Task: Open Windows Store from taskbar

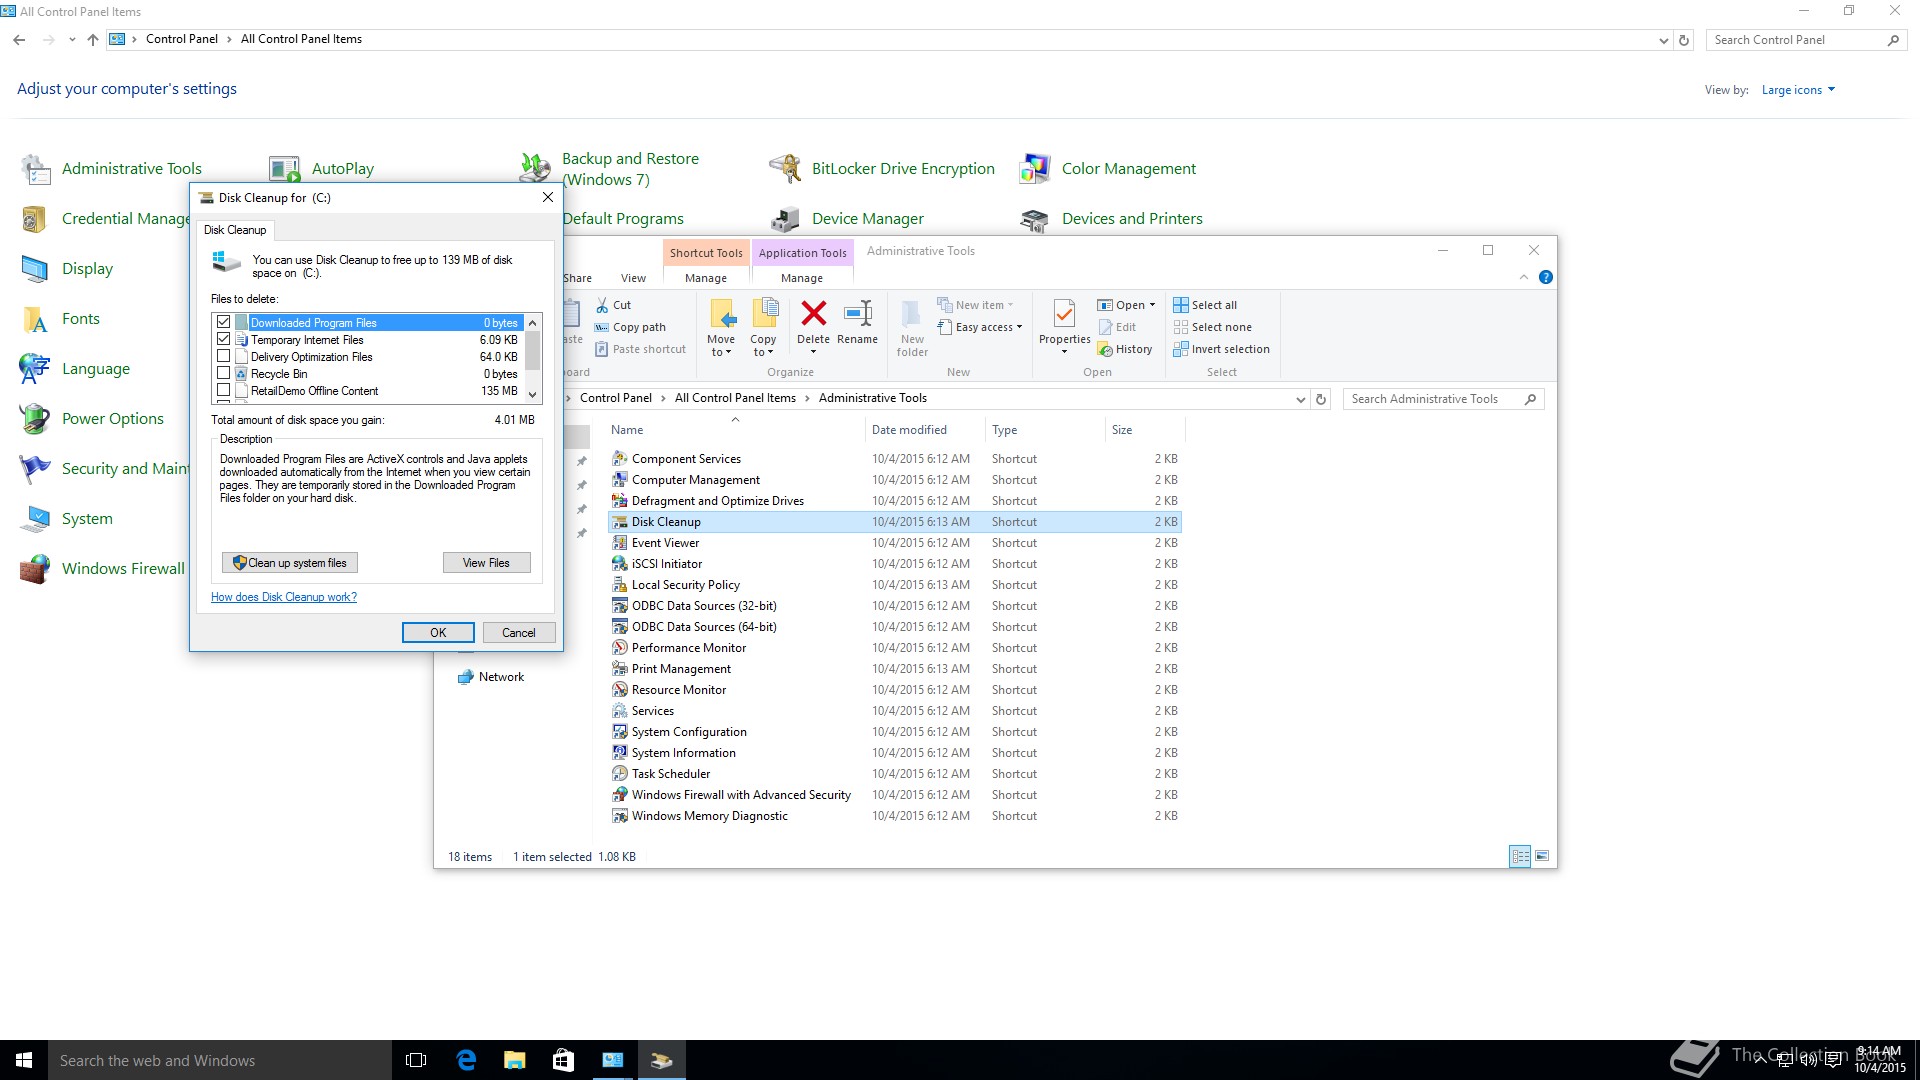Action: [563, 1060]
